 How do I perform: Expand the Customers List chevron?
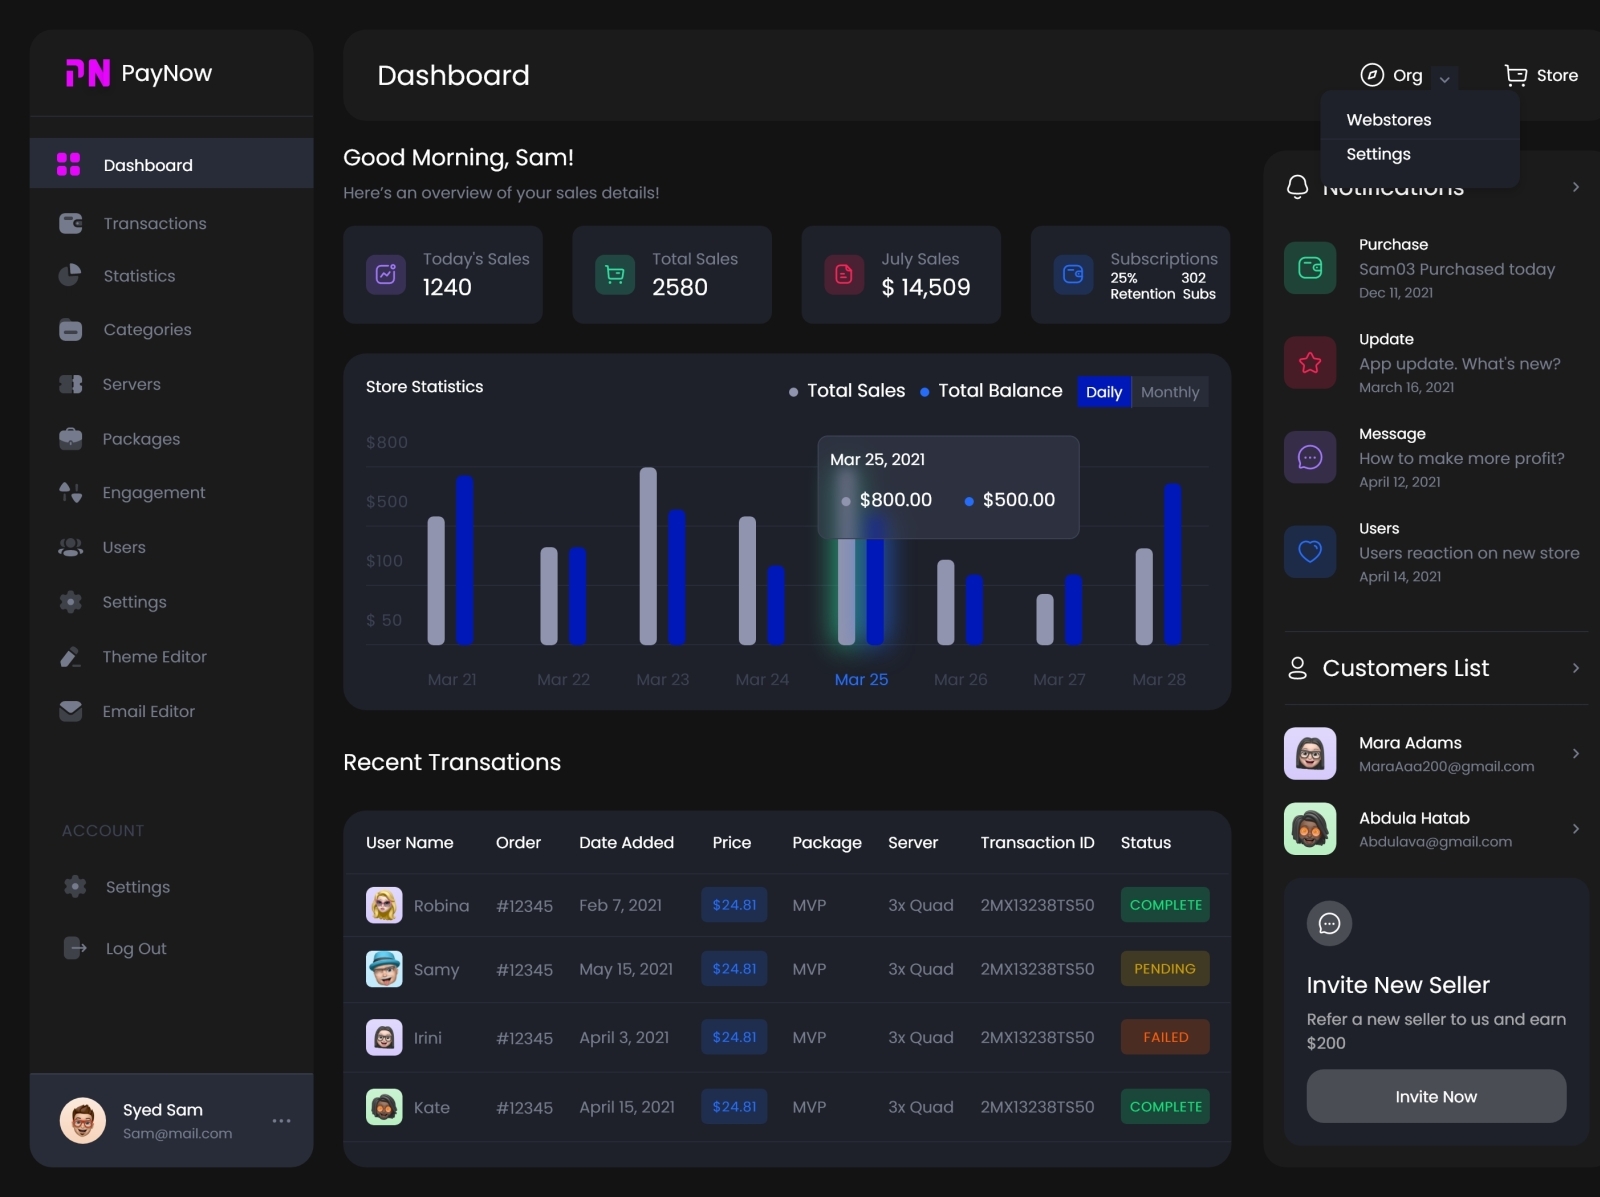(1576, 668)
